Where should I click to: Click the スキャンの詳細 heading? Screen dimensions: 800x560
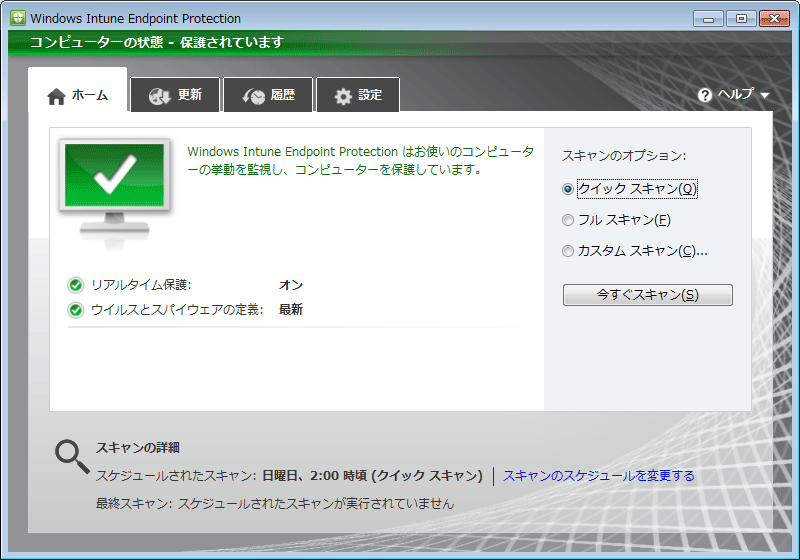pos(138,448)
